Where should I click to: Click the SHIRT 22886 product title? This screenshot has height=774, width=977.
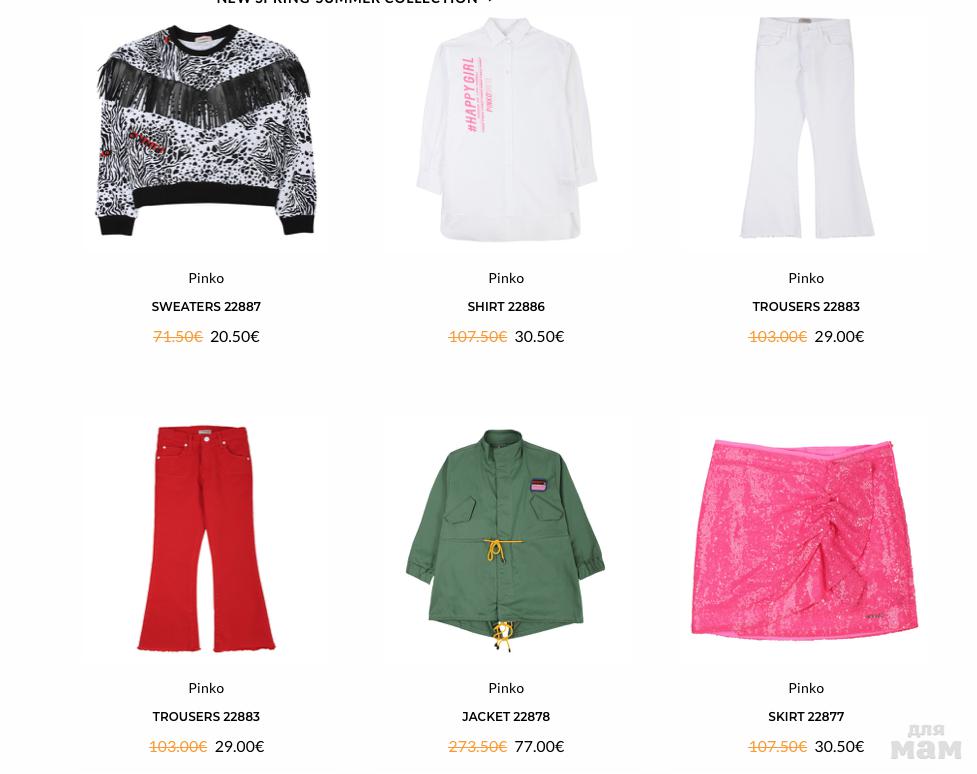point(506,307)
